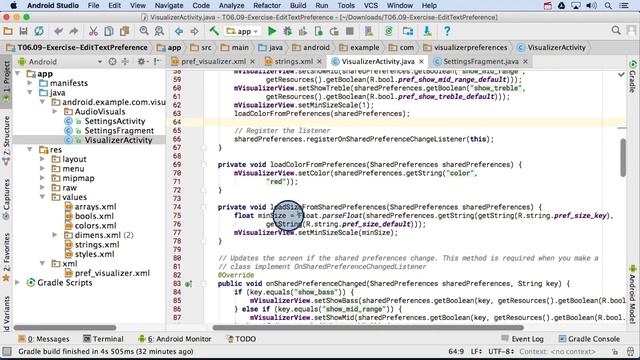The height and width of the screenshot is (360, 640).
Task: Navigate back with the left arrow icon
Action: (179, 31)
